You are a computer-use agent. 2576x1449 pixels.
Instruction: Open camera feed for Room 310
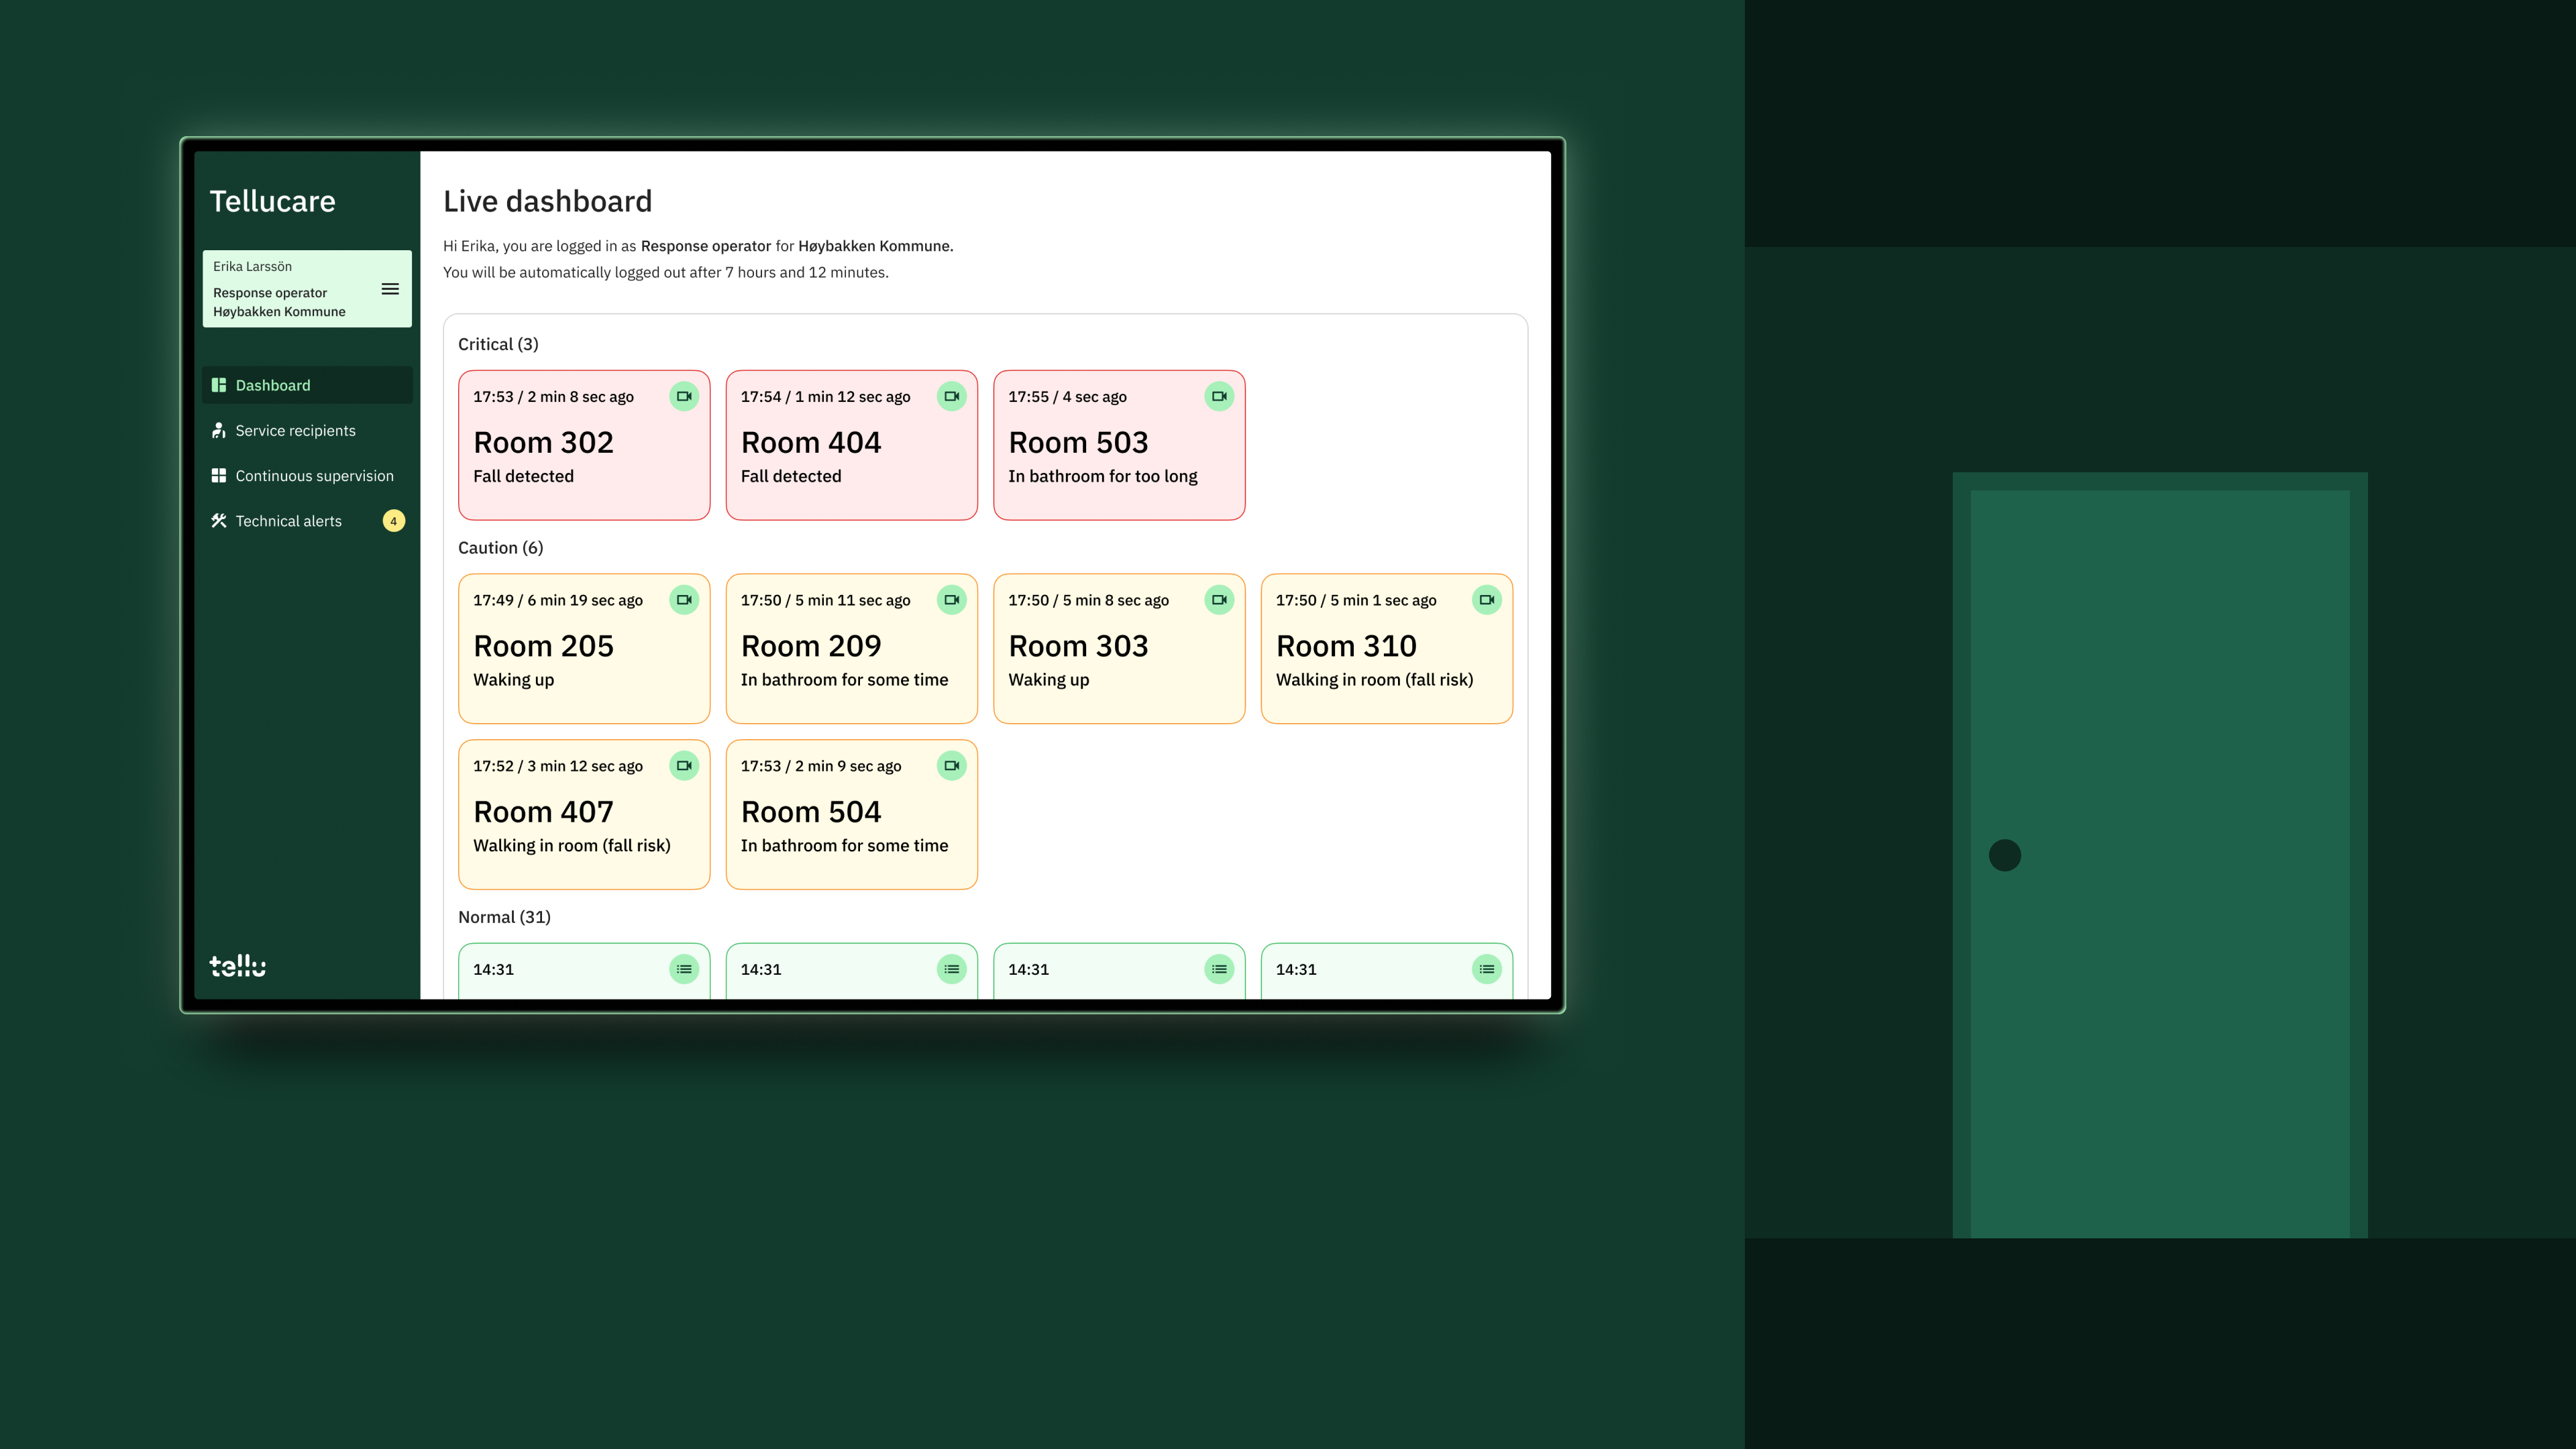pyautogui.click(x=1487, y=600)
